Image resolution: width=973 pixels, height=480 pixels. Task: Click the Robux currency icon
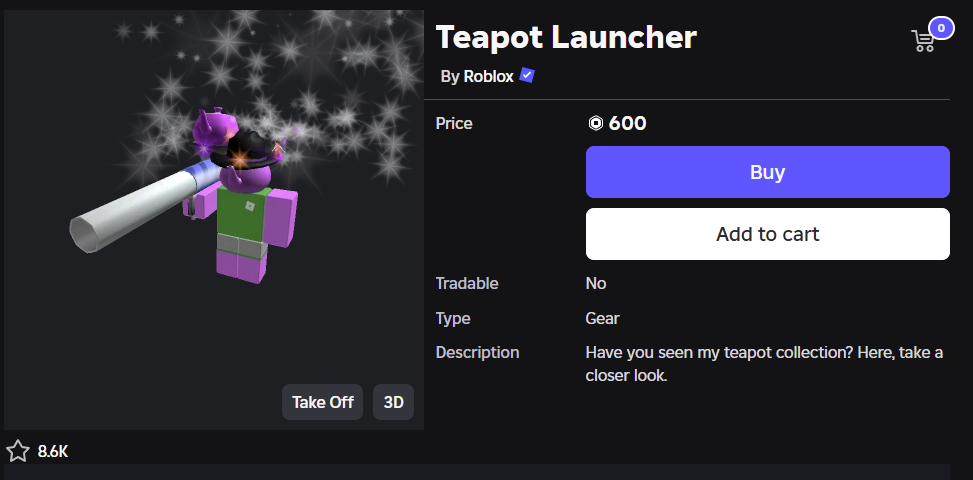pyautogui.click(x=596, y=124)
